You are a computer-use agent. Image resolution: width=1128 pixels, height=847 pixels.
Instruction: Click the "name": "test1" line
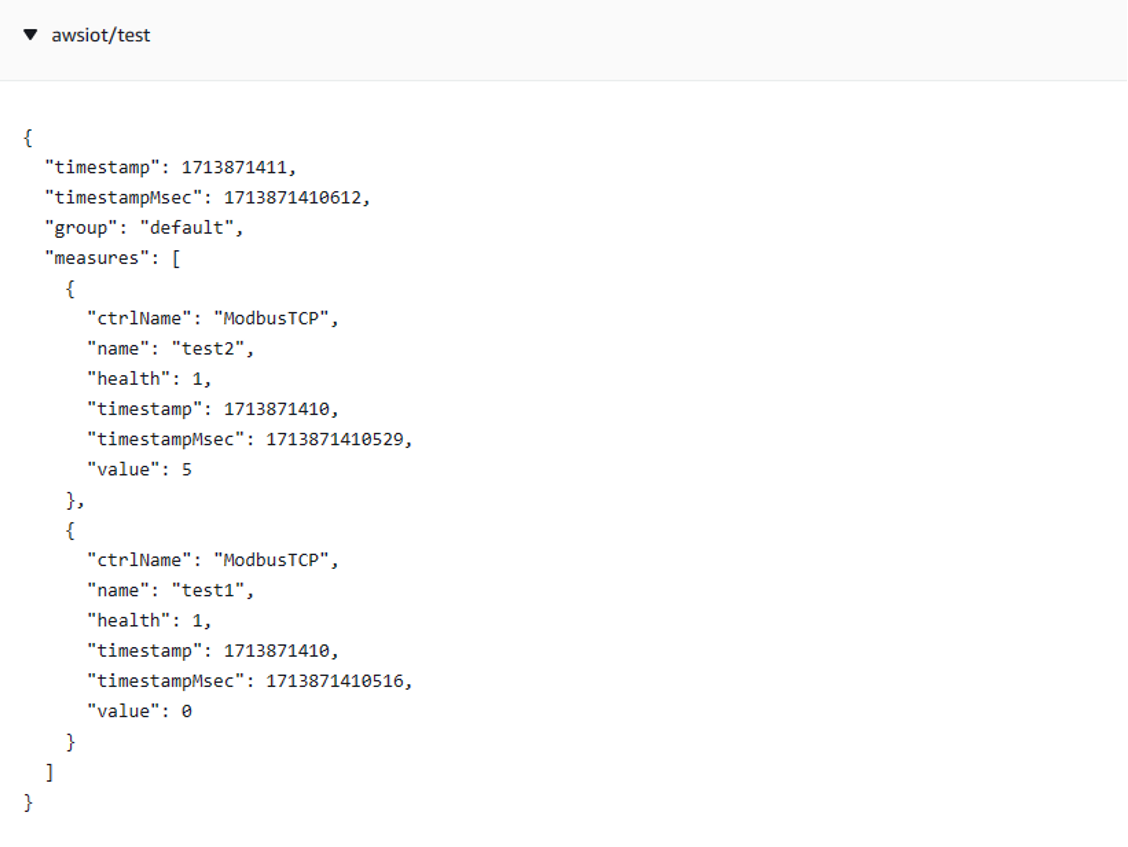[170, 590]
